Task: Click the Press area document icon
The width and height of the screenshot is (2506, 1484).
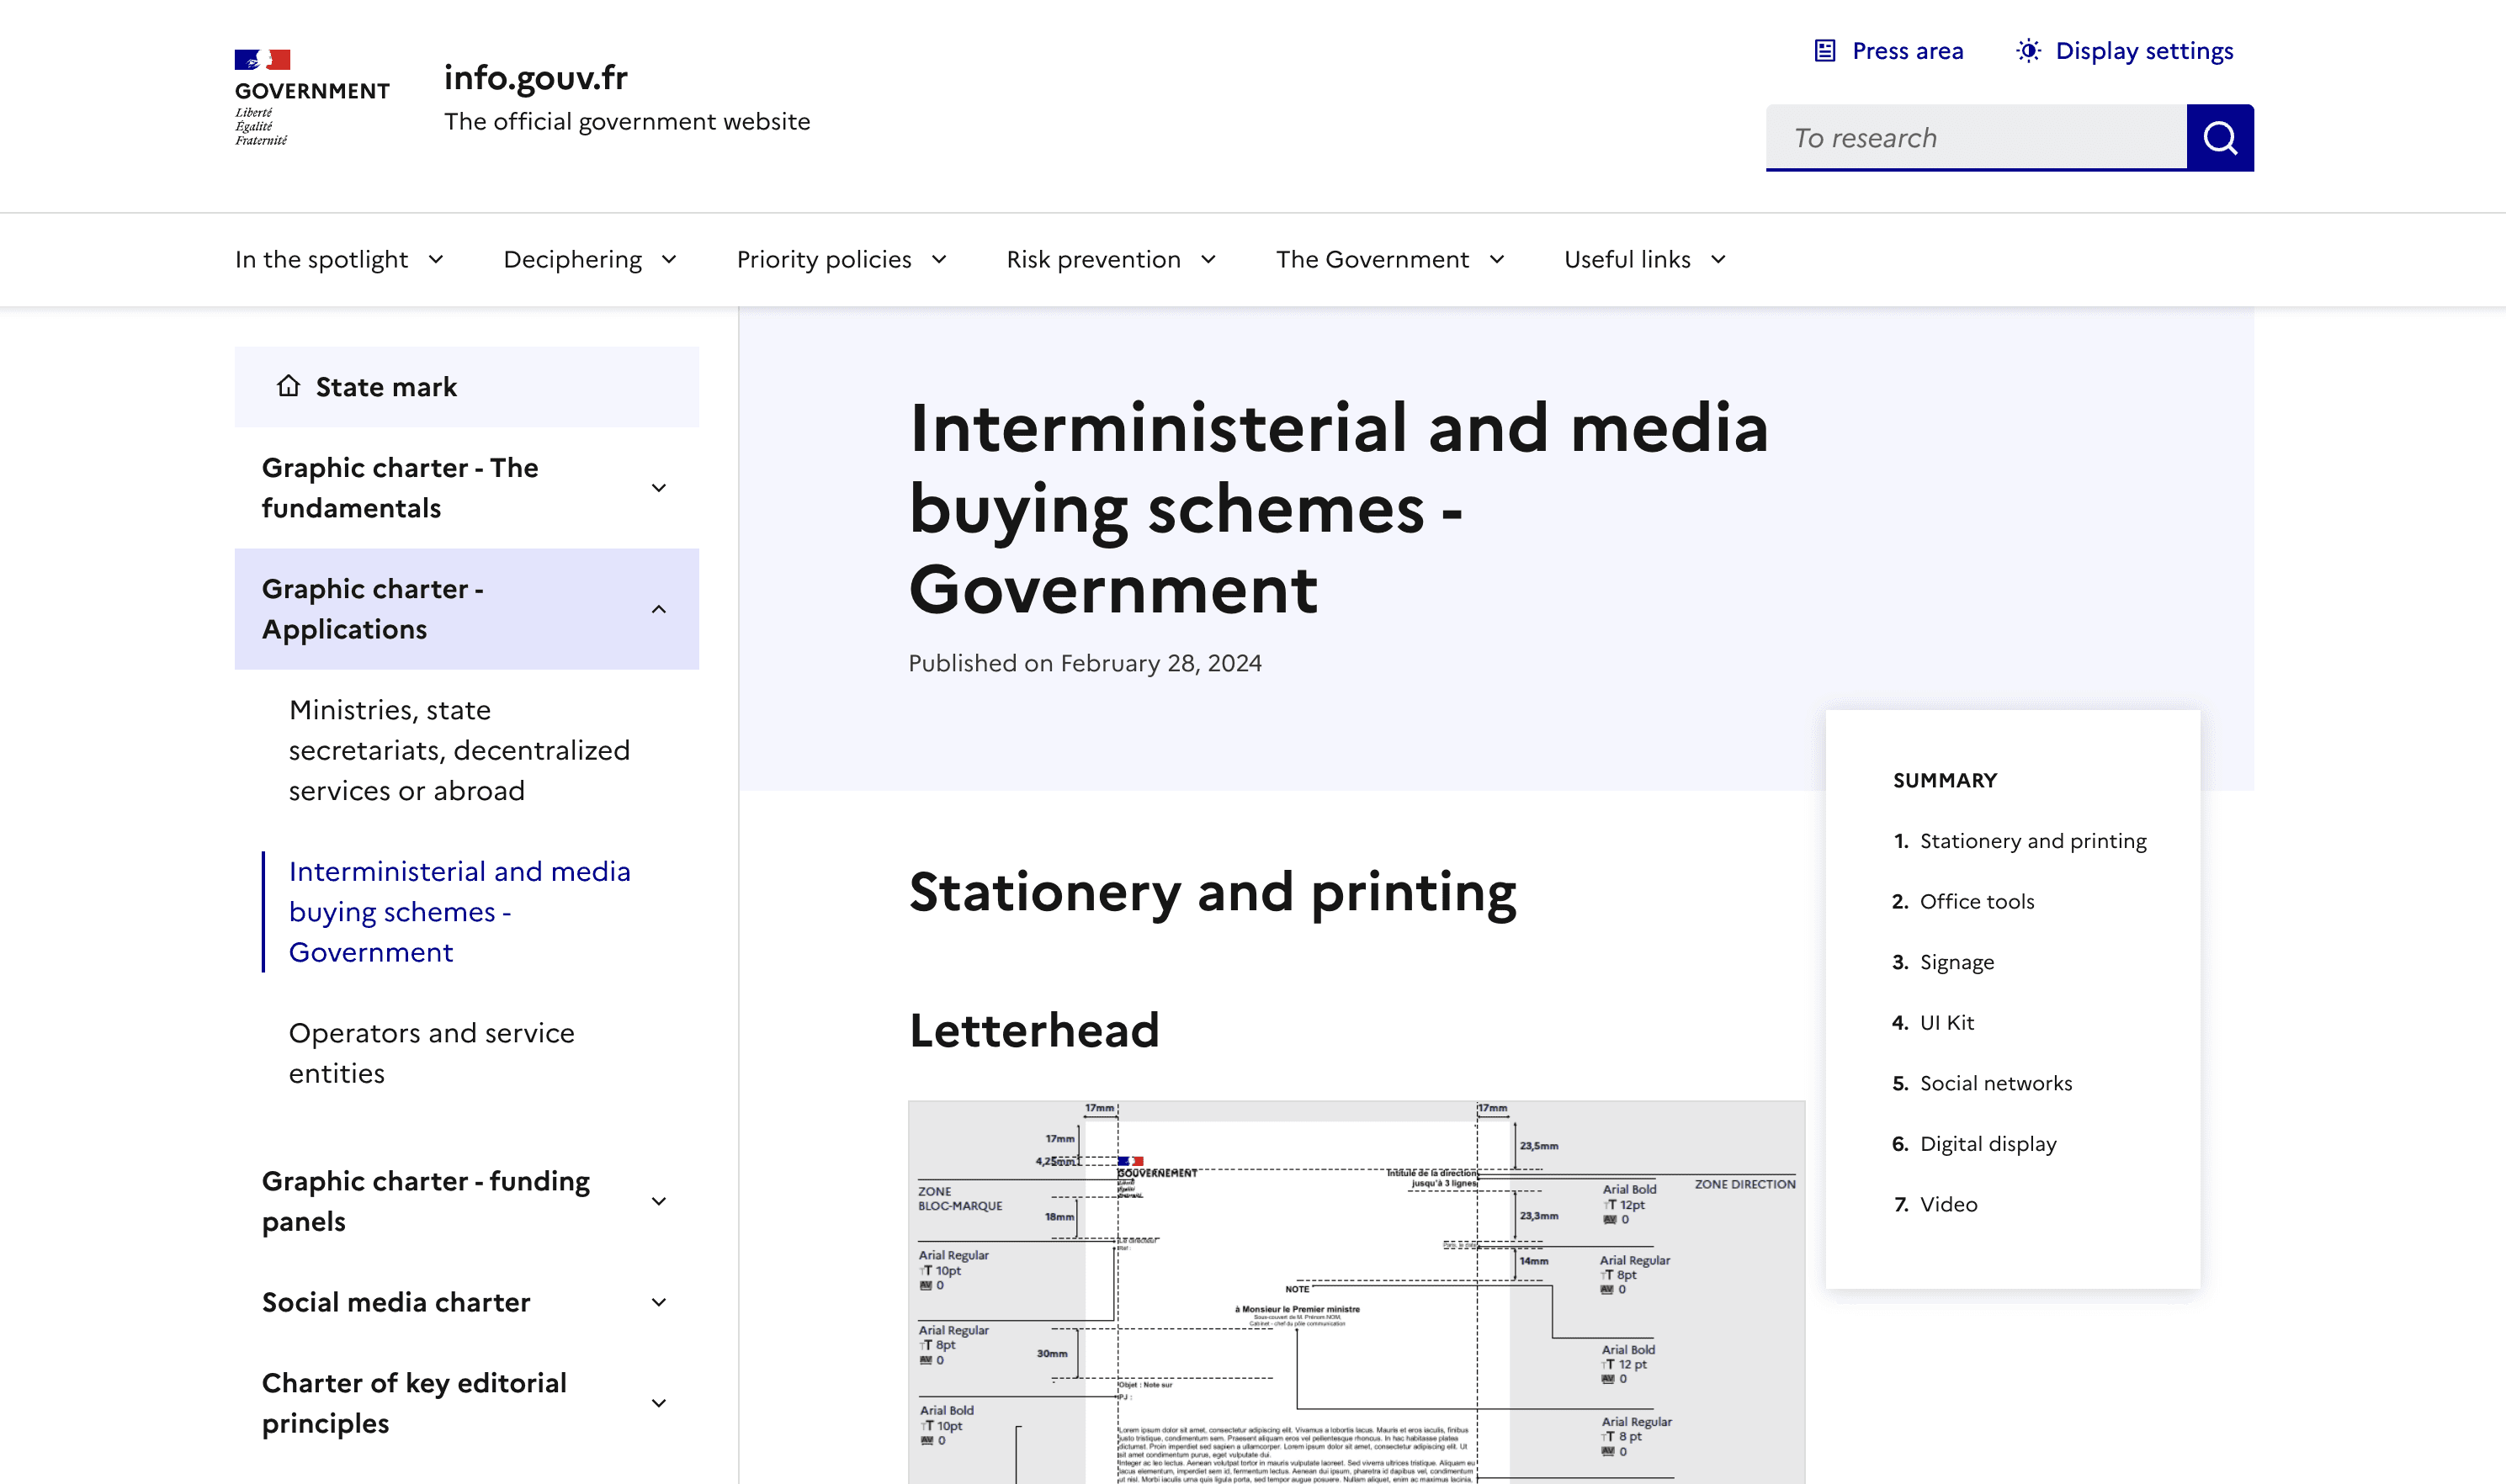Action: (x=1824, y=51)
